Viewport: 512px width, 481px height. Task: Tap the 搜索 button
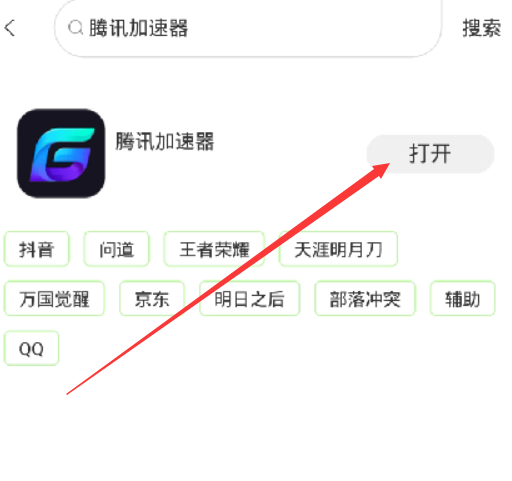click(x=481, y=28)
